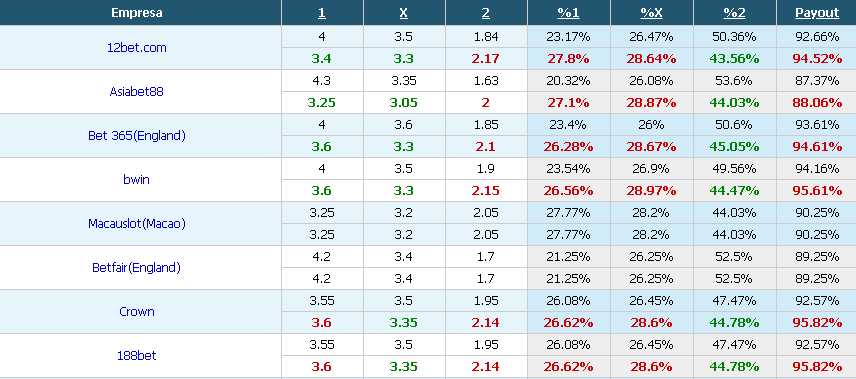Image resolution: width=856 pixels, height=379 pixels.
Task: Click Bet 365 current draw percentage 28.67%
Action: pyautogui.click(x=651, y=147)
